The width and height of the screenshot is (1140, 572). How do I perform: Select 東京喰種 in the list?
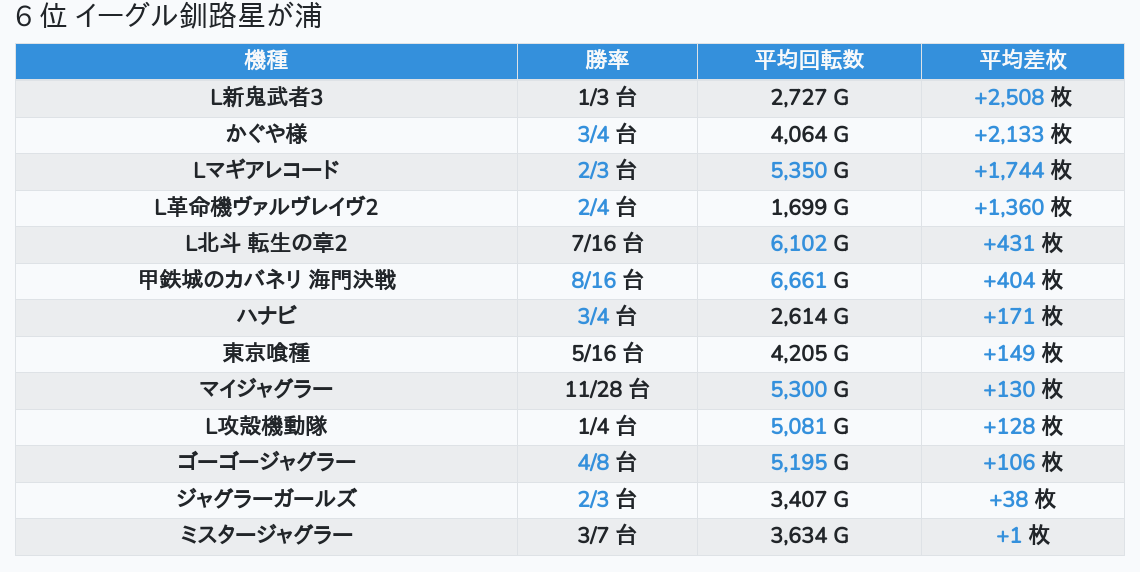[266, 353]
